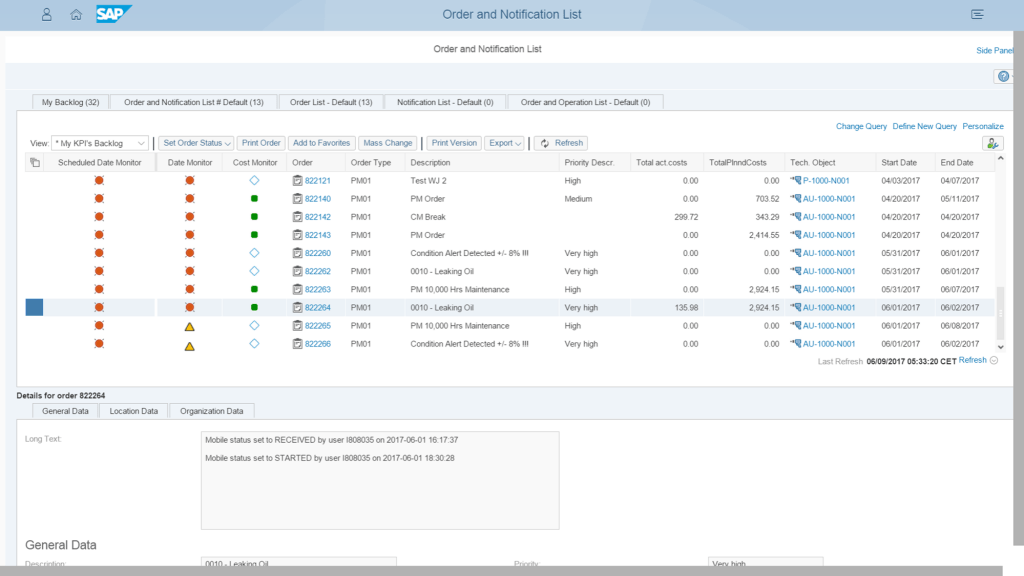This screenshot has width=1024, height=576.
Task: Click the green cost monitor square for 822142
Action: [255, 217]
